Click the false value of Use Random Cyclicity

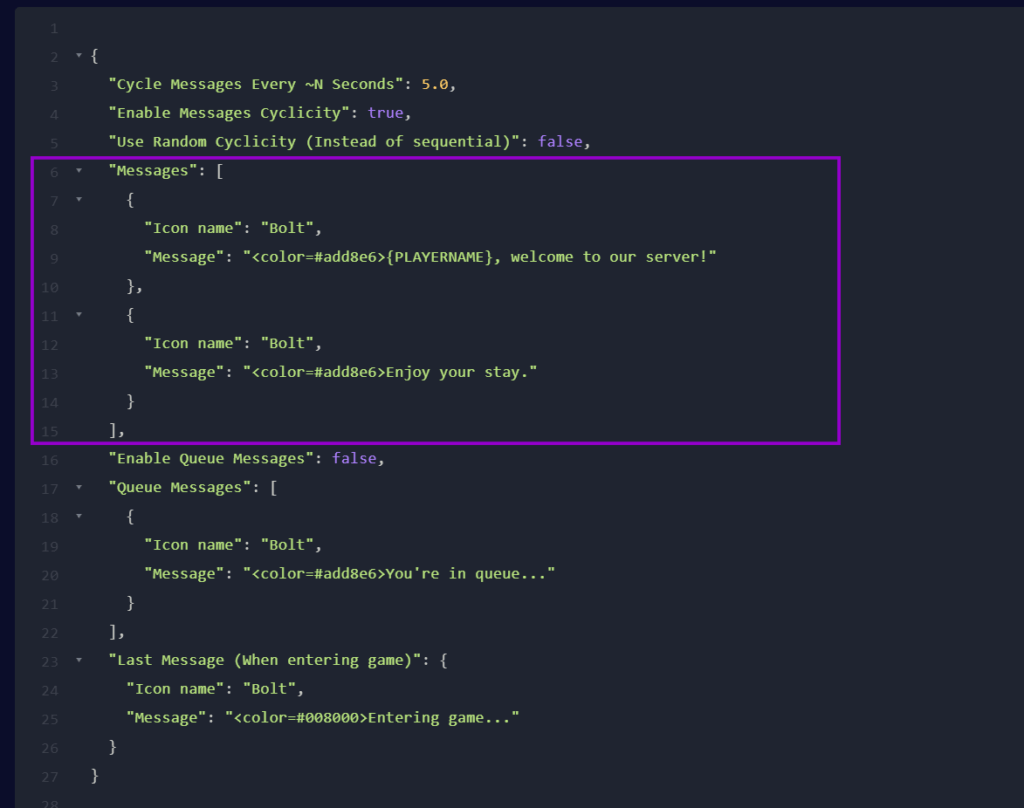tap(560, 142)
